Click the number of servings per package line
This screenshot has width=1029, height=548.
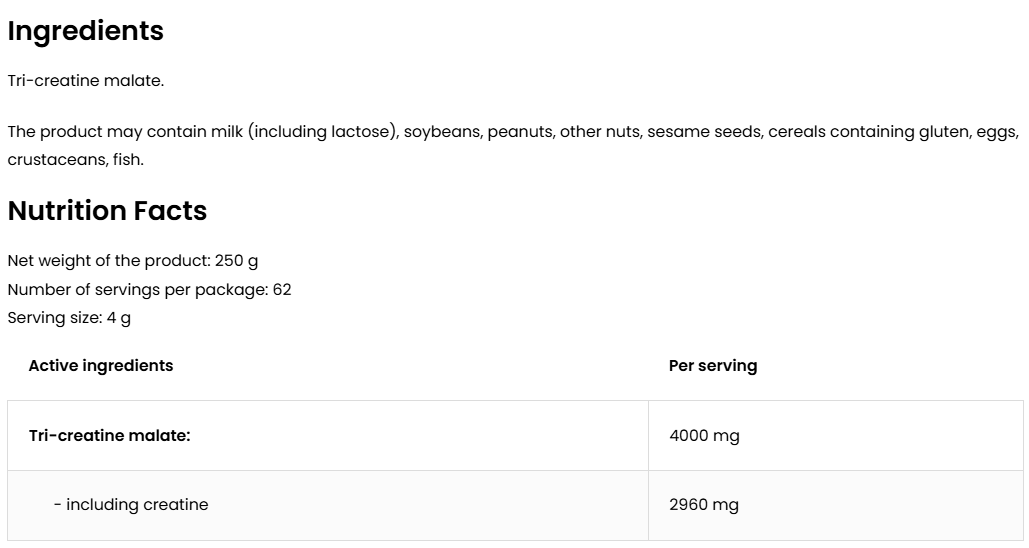tap(149, 290)
